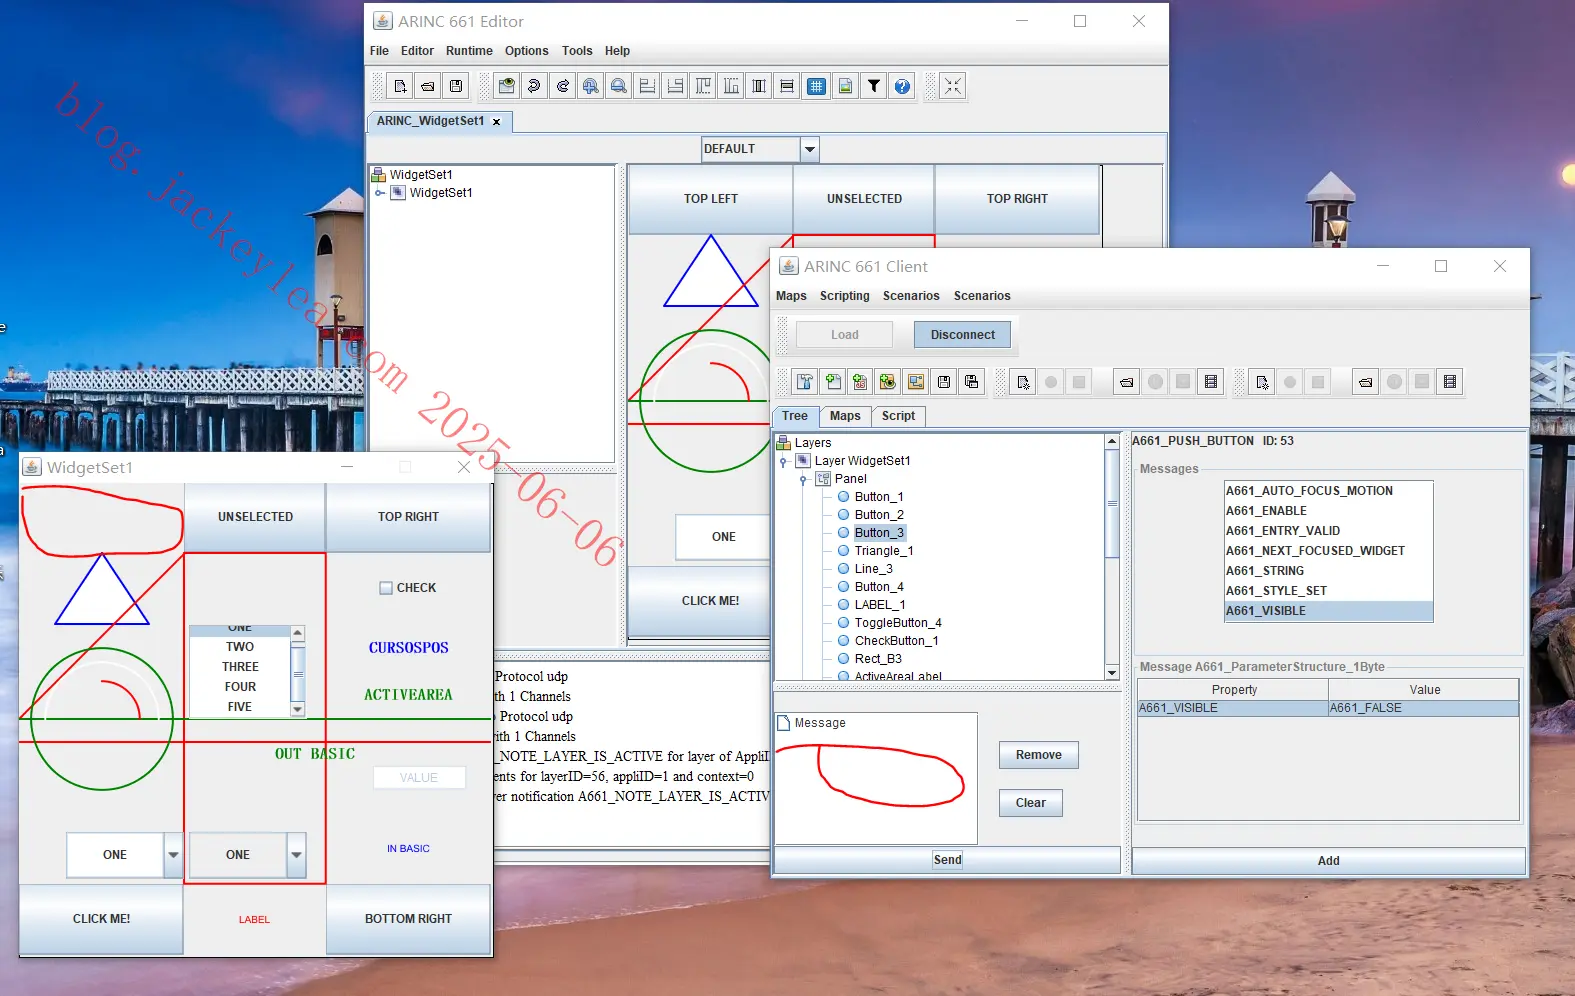Click the collapse arrows icon in Editor toolbar
The height and width of the screenshot is (996, 1575).
click(x=953, y=86)
